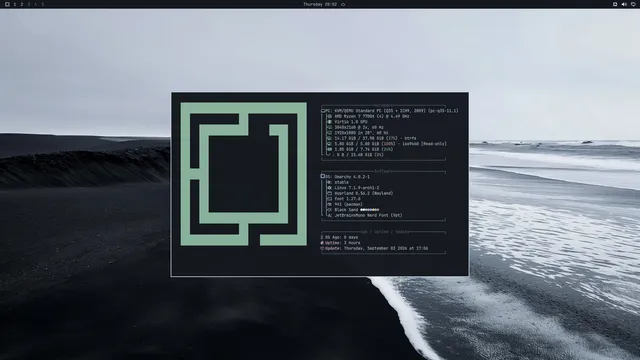Click the terminal icon beside foot 1.27.0

(x=329, y=199)
